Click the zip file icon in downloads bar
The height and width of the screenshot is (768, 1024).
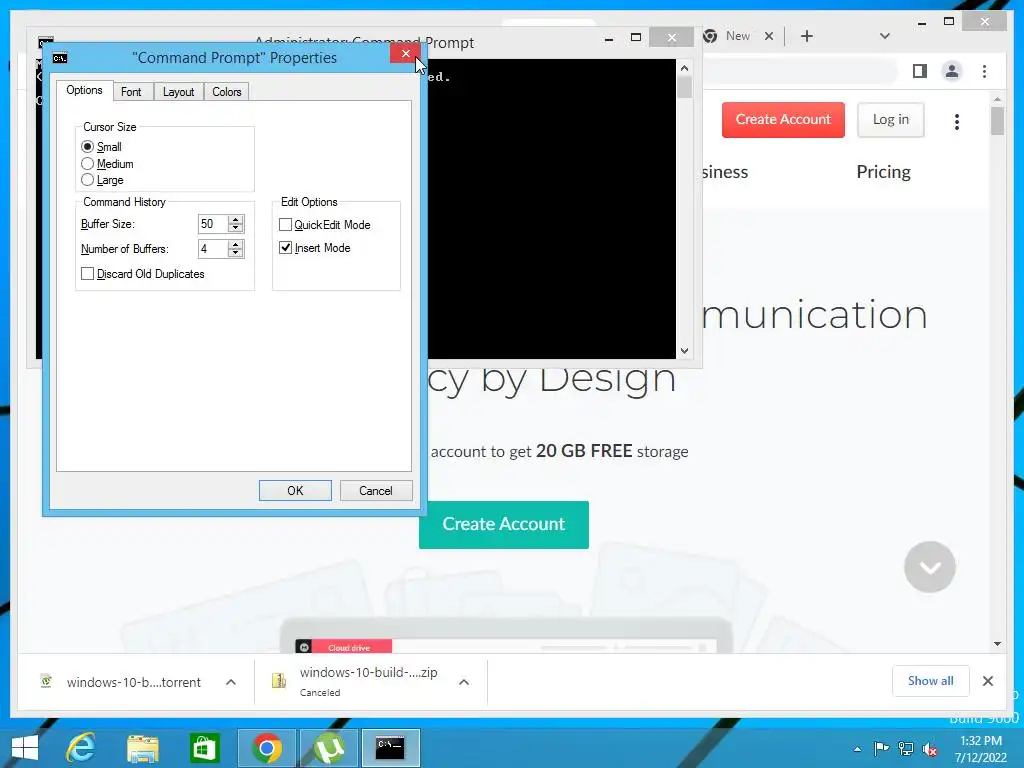click(279, 681)
